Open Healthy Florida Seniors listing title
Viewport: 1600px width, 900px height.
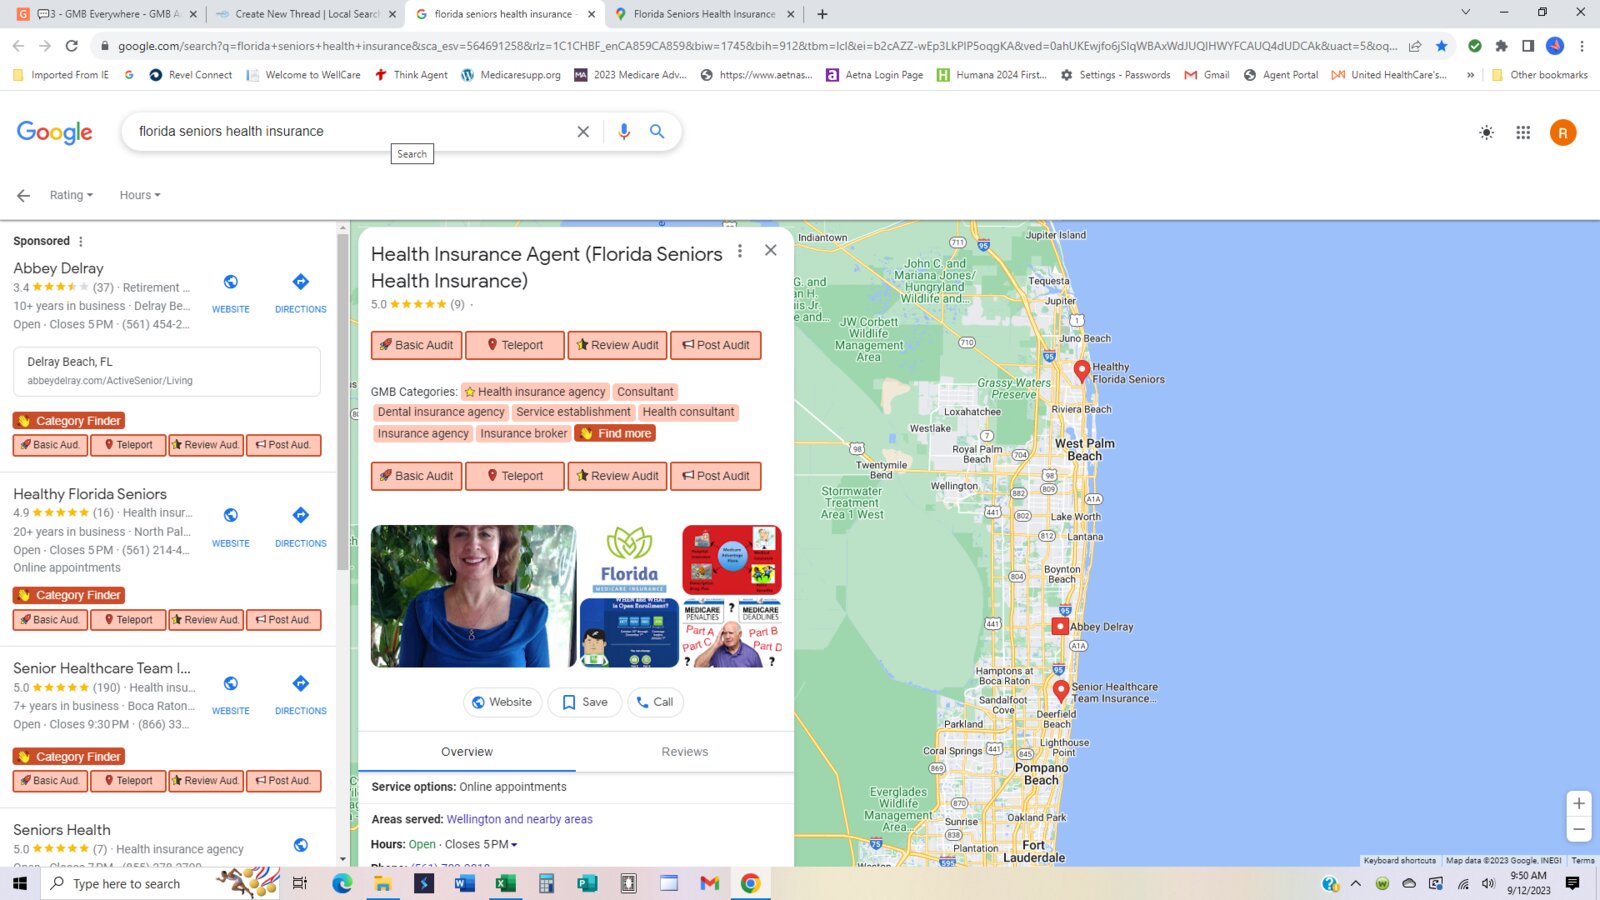(90, 494)
